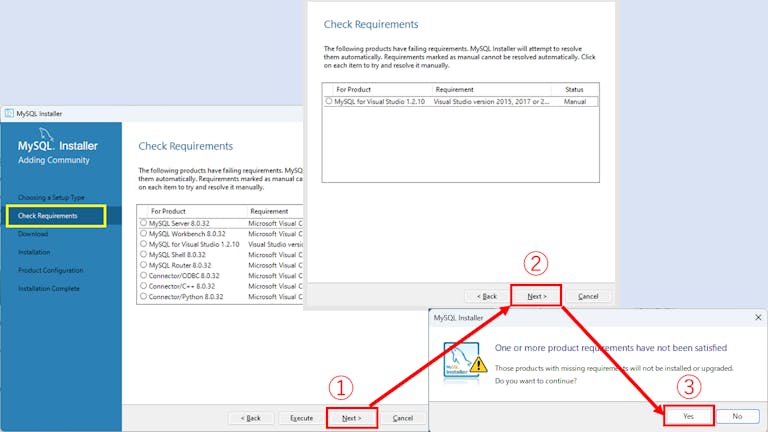Close the requirements-not-satisfied dialog
Image resolution: width=768 pixels, height=432 pixels.
click(758, 317)
